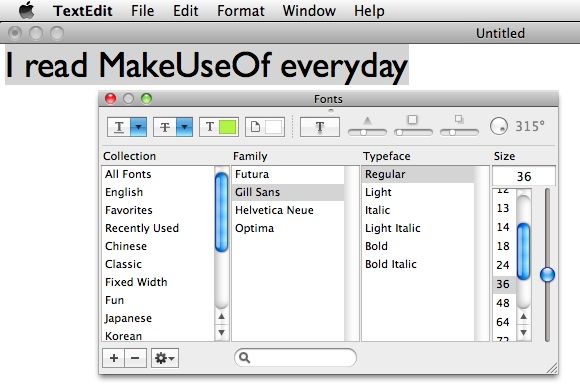This screenshot has width=580, height=390.
Task: Open the text strikethrough dropdown
Action: pos(184,127)
